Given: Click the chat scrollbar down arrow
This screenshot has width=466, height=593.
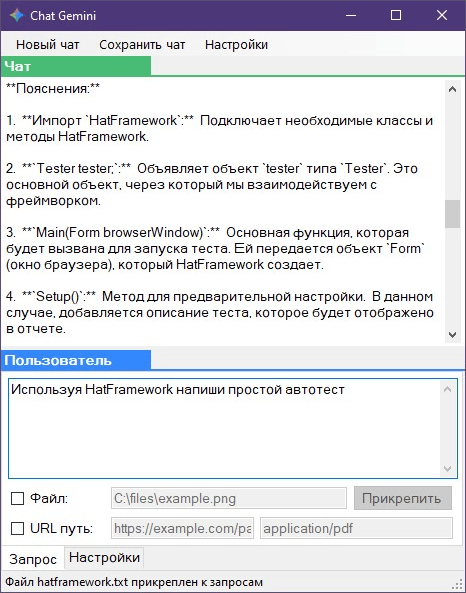Looking at the screenshot, I should point(452,334).
